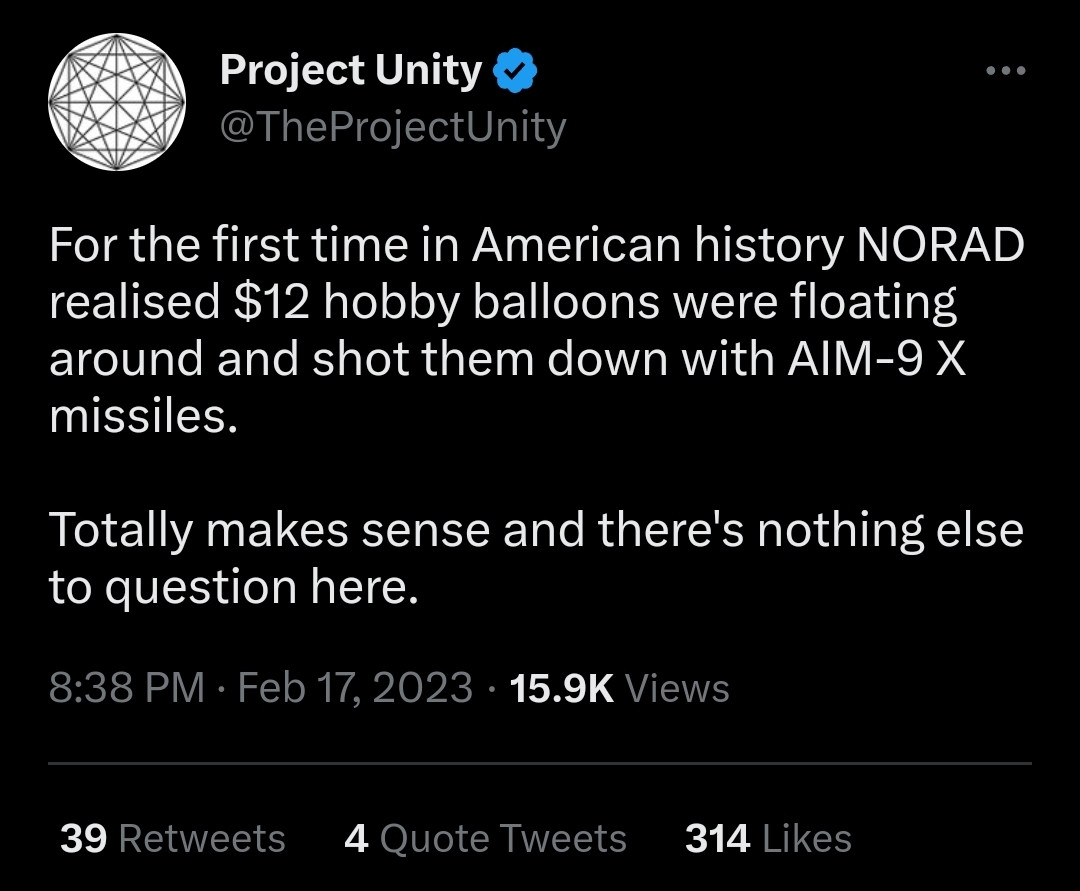View the 39 Retweets list
1080x891 pixels.
[x=173, y=839]
